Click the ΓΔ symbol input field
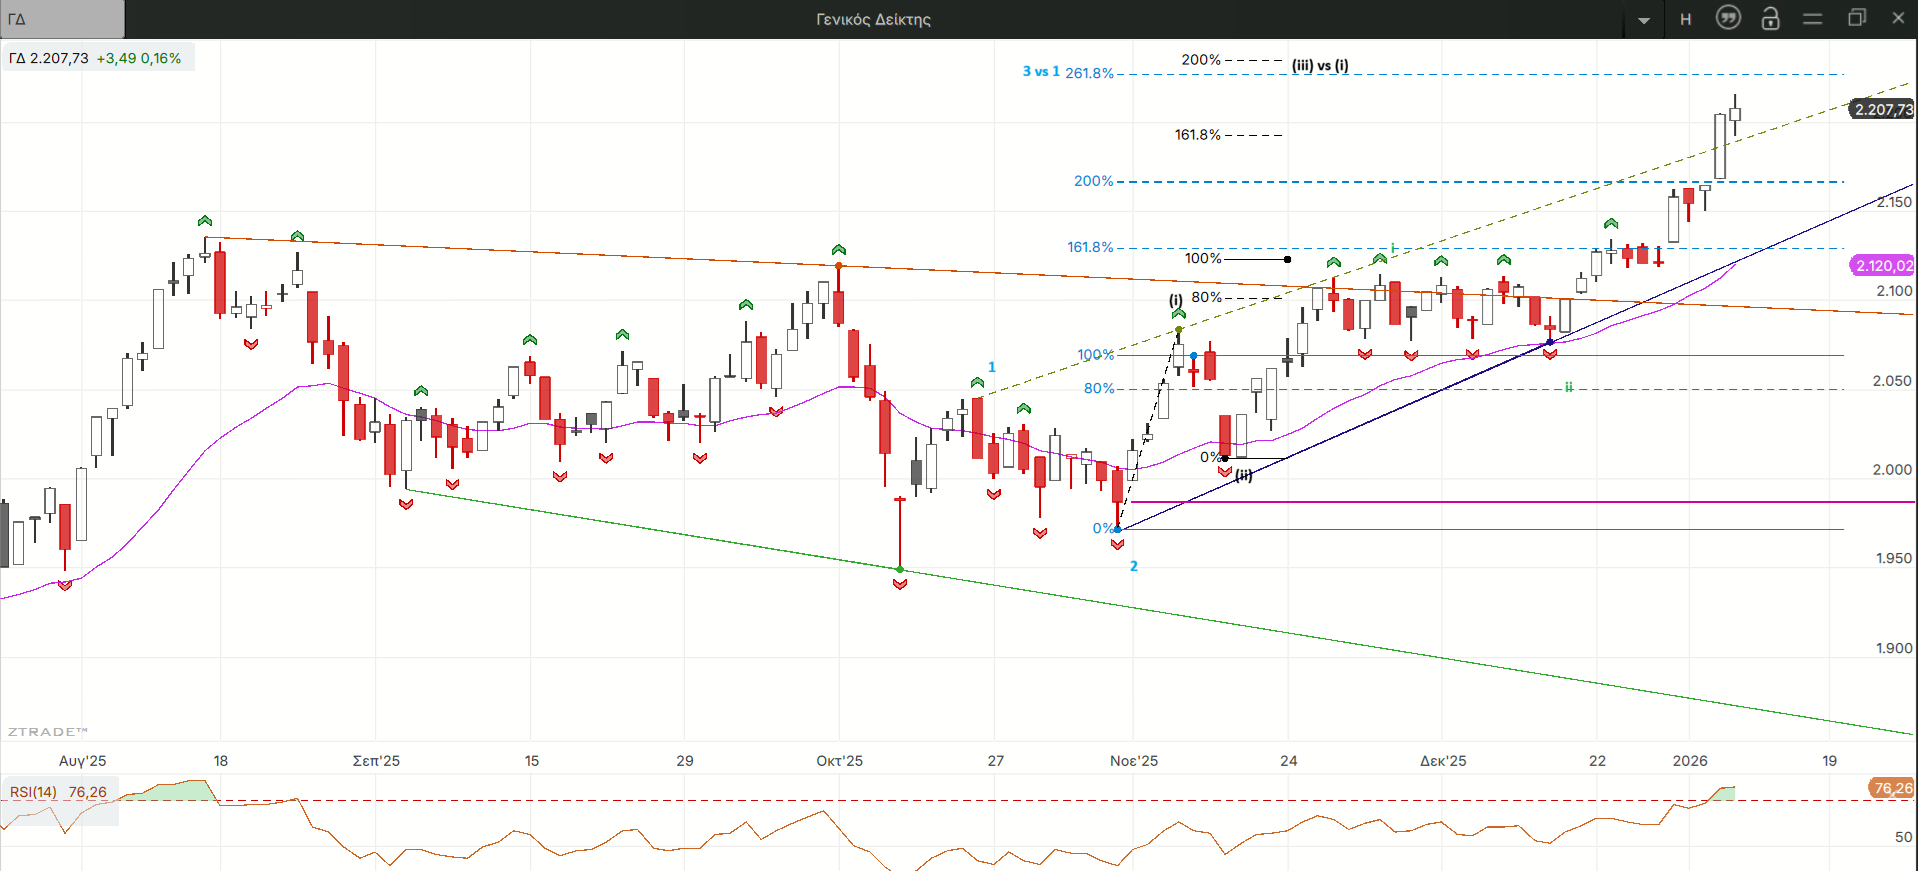1918x871 pixels. tap(62, 19)
